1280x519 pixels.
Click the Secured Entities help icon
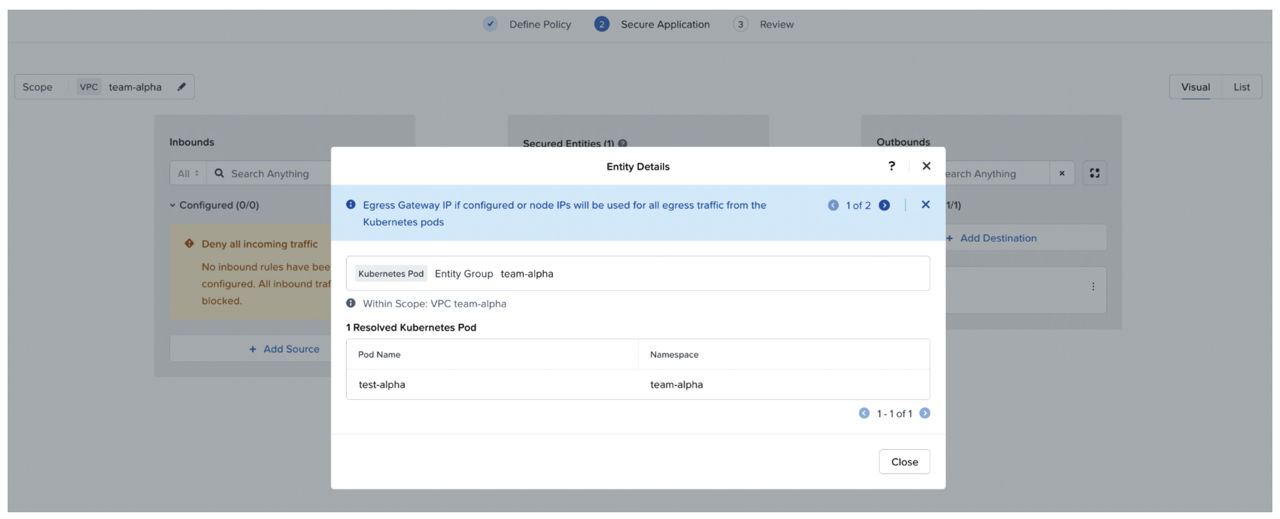coord(623,144)
